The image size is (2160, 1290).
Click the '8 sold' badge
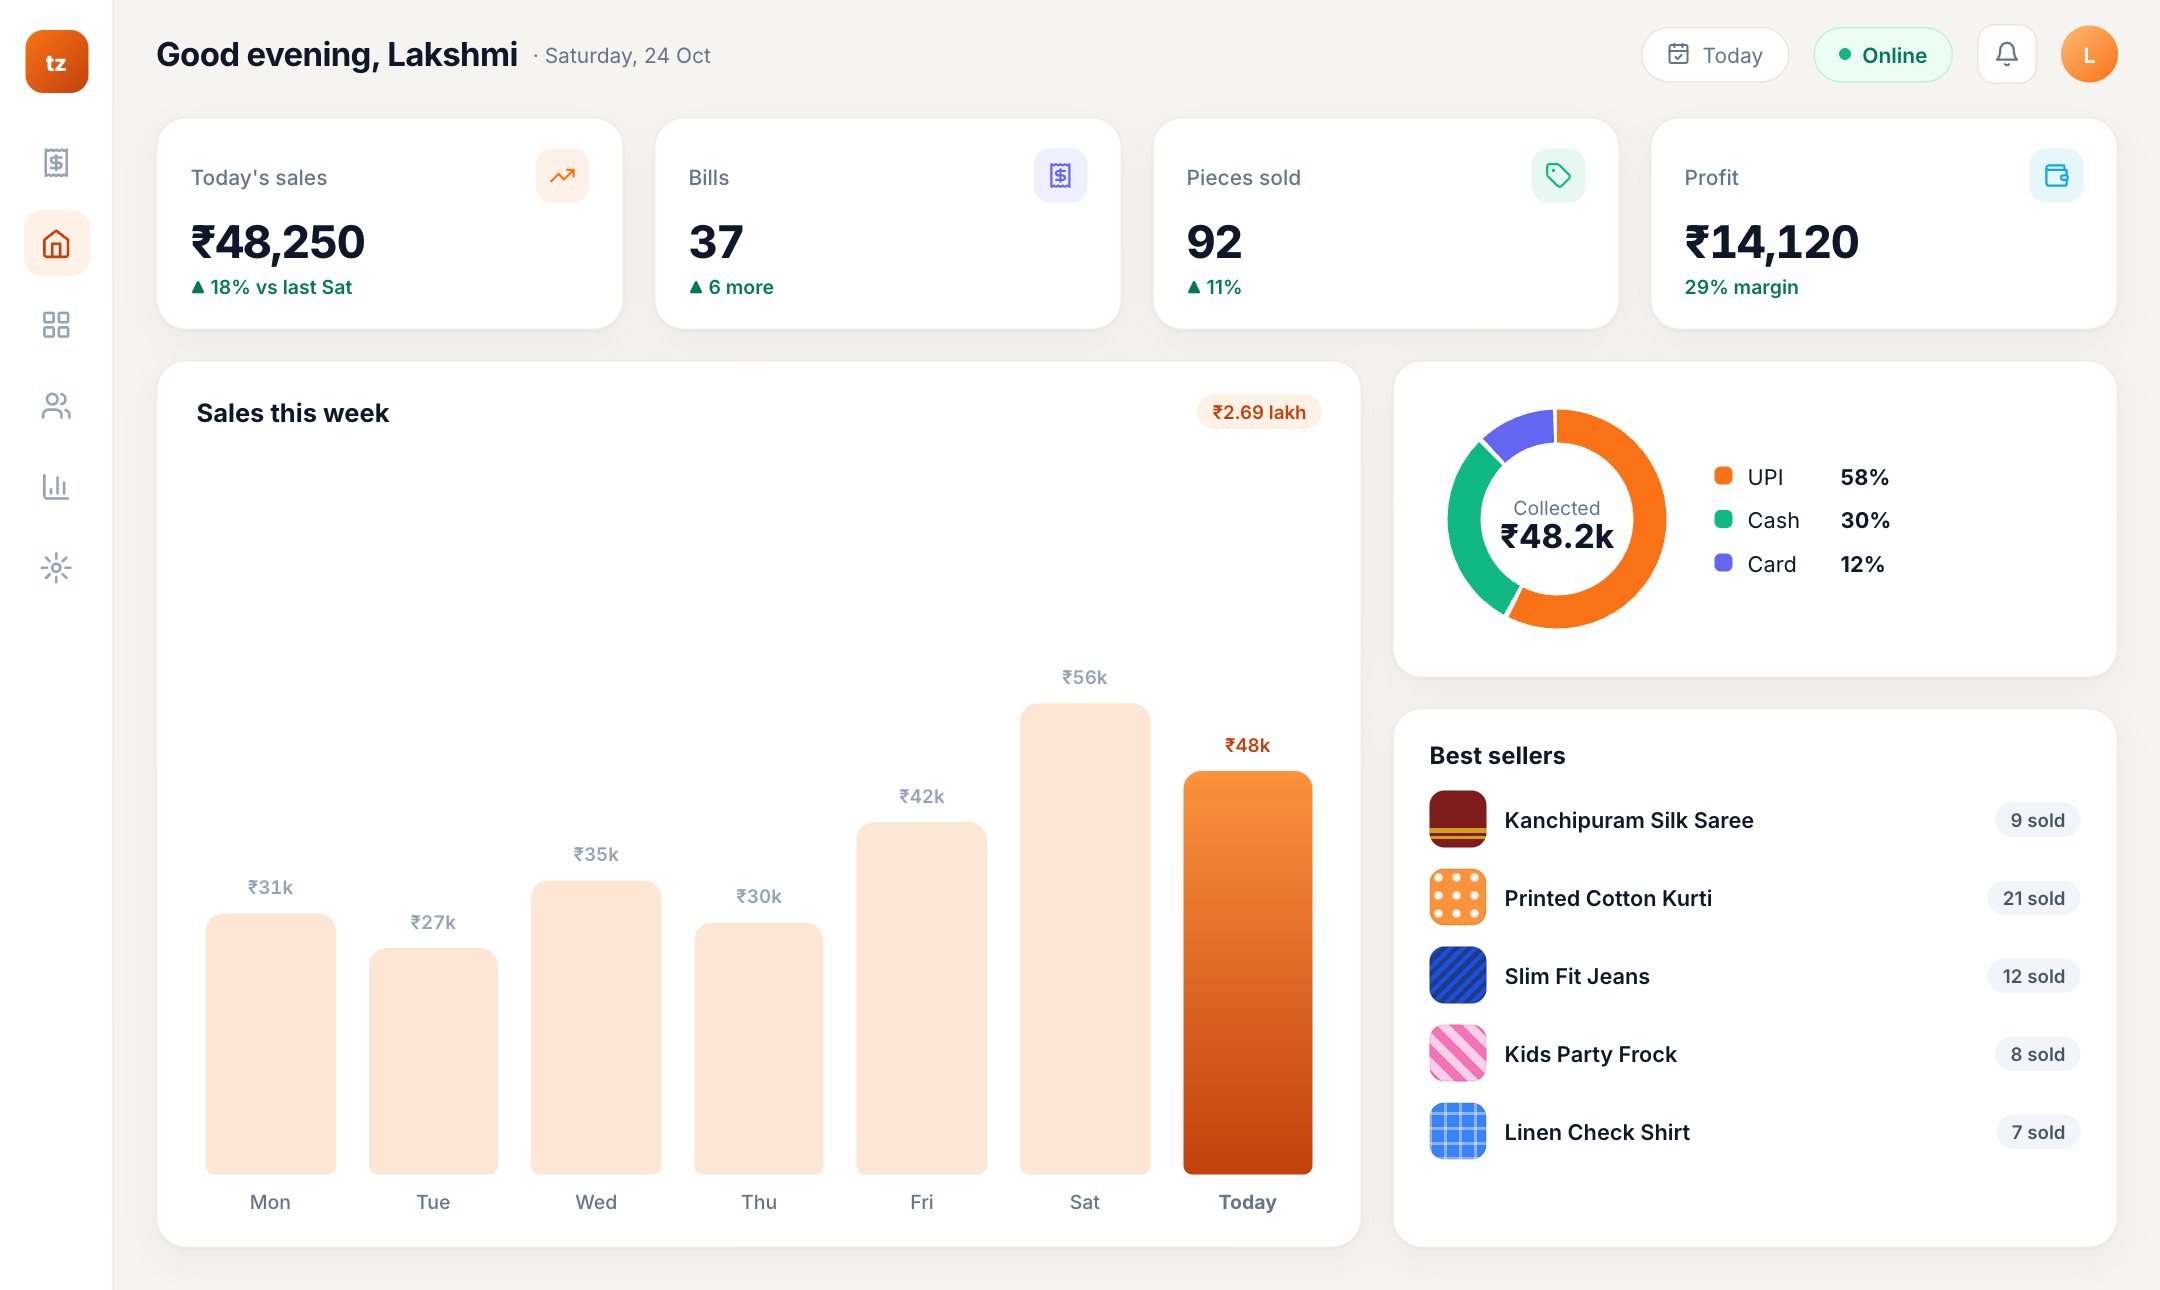2037,1054
